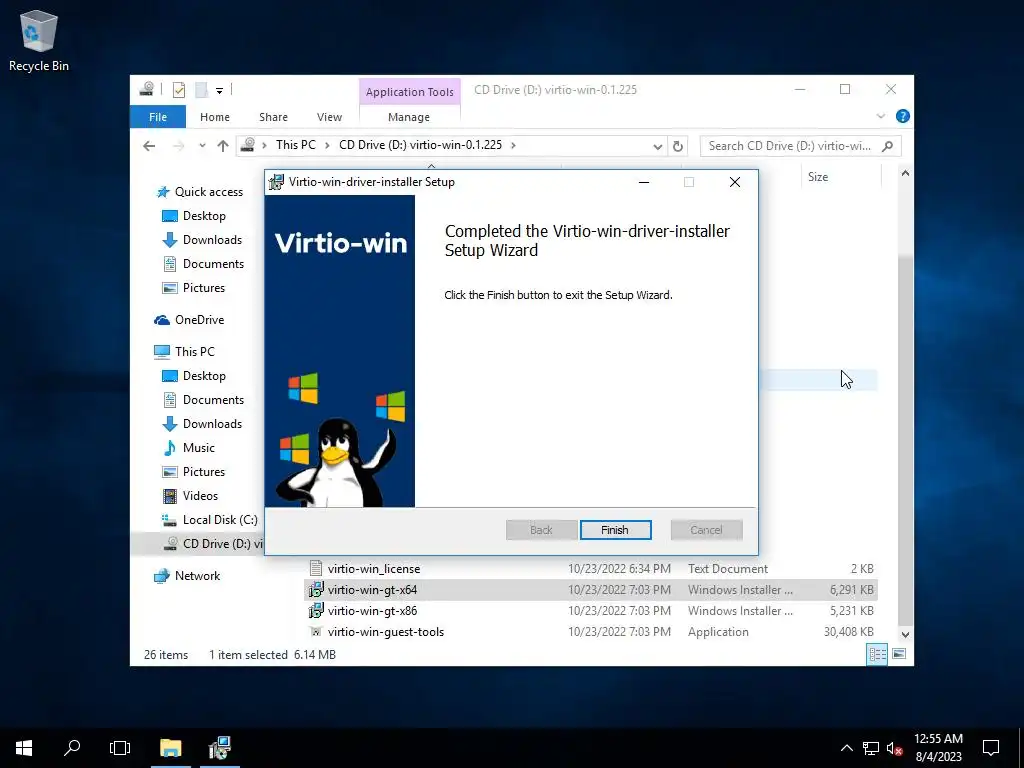Open the Windows Start menu
This screenshot has width=1024, height=768.
tap(24, 748)
